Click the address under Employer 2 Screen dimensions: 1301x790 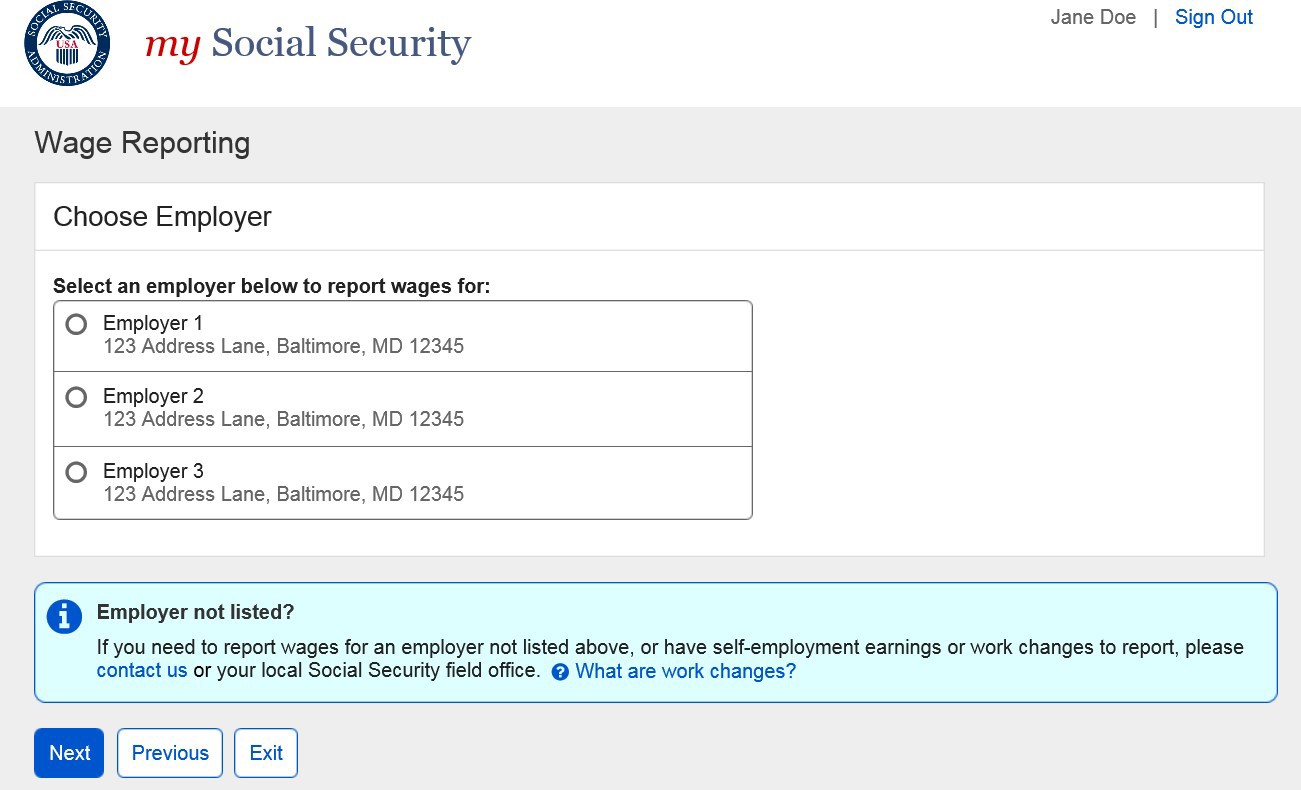click(x=283, y=419)
